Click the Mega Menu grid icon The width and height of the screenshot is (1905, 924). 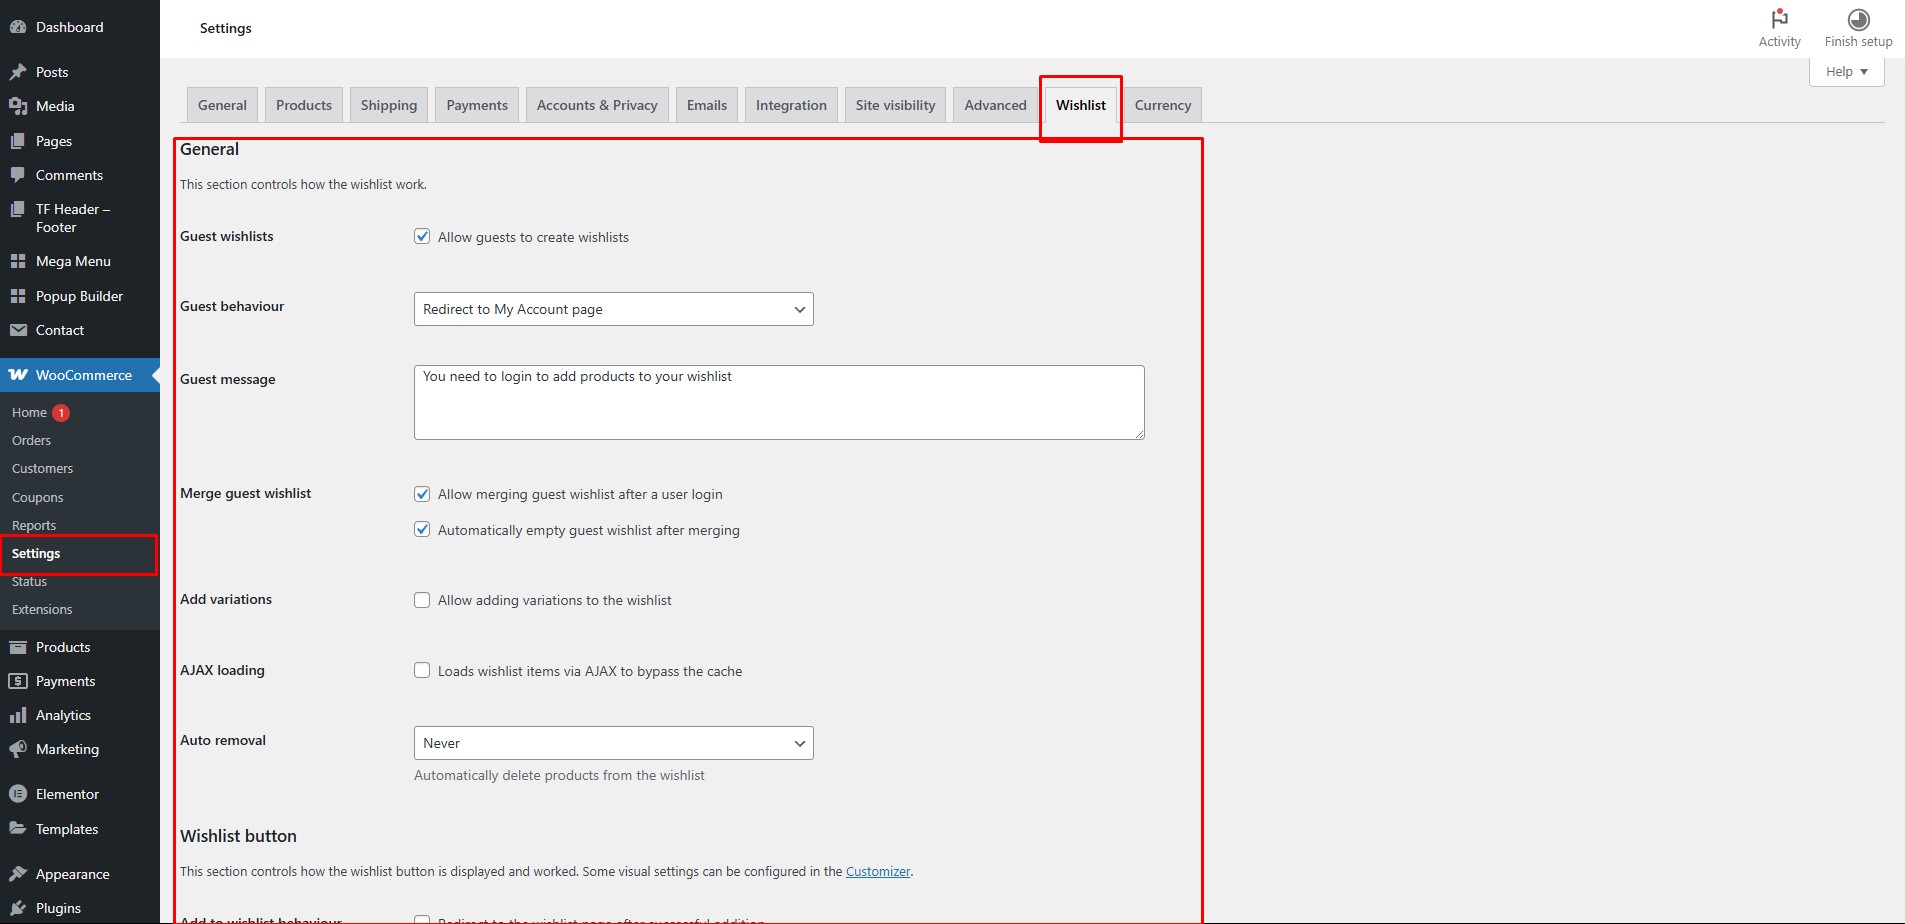[x=18, y=261]
